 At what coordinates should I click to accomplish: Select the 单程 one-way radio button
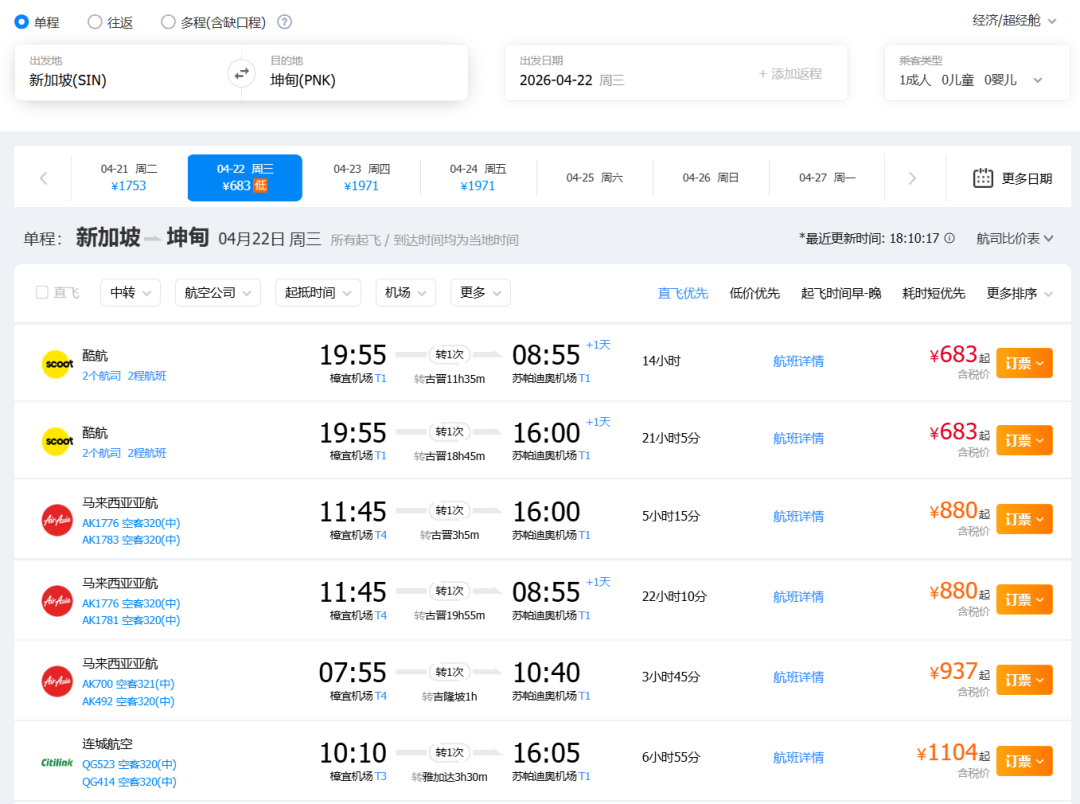(x=22, y=22)
